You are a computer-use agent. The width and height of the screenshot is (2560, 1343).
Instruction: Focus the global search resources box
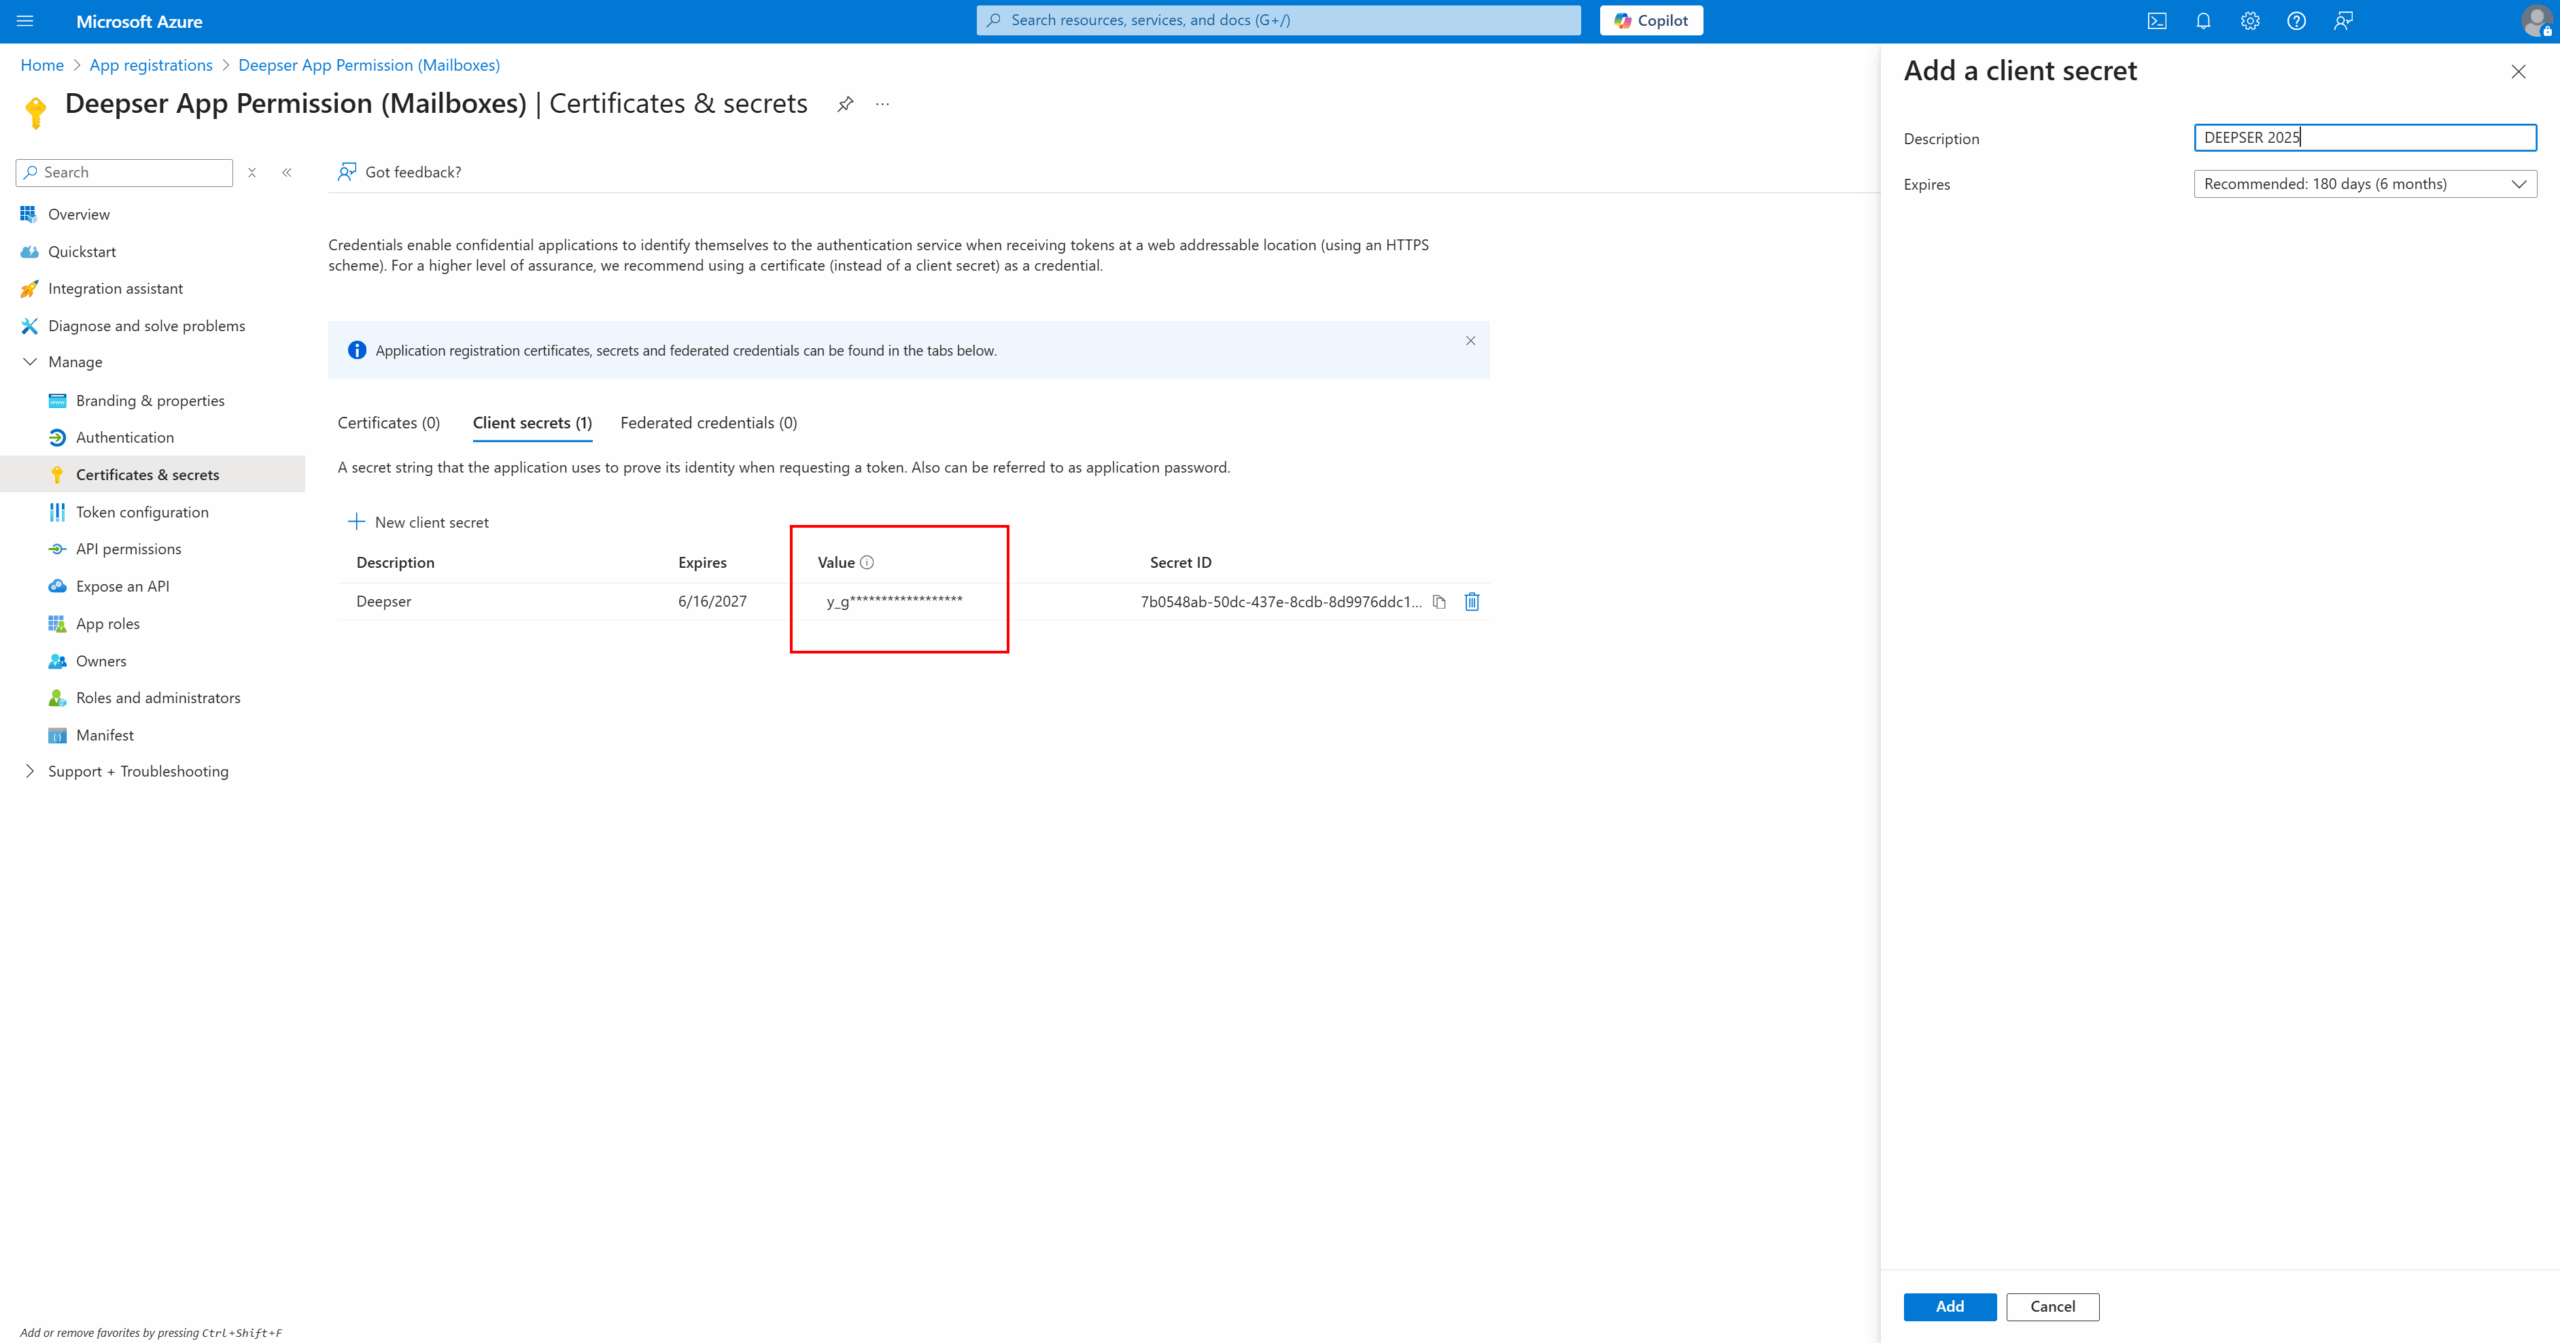1279,20
